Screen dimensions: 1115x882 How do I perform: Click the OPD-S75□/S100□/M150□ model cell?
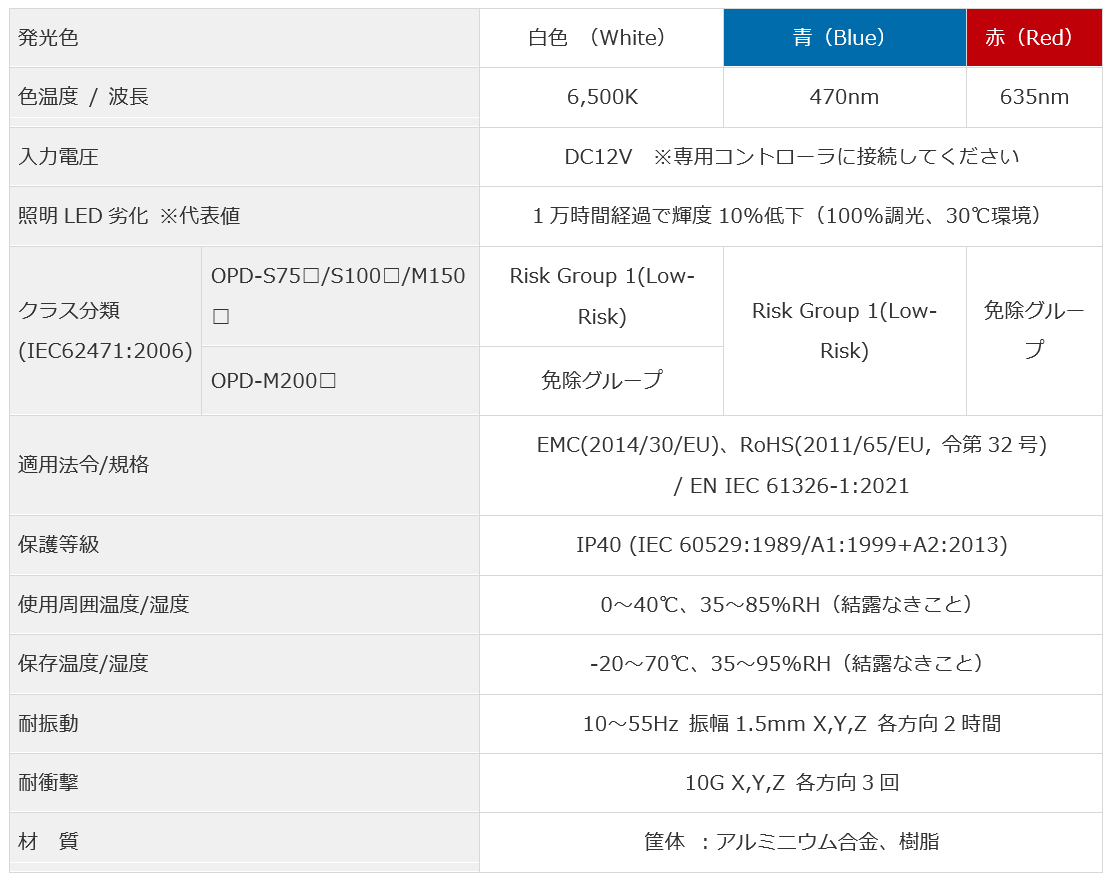tap(341, 297)
